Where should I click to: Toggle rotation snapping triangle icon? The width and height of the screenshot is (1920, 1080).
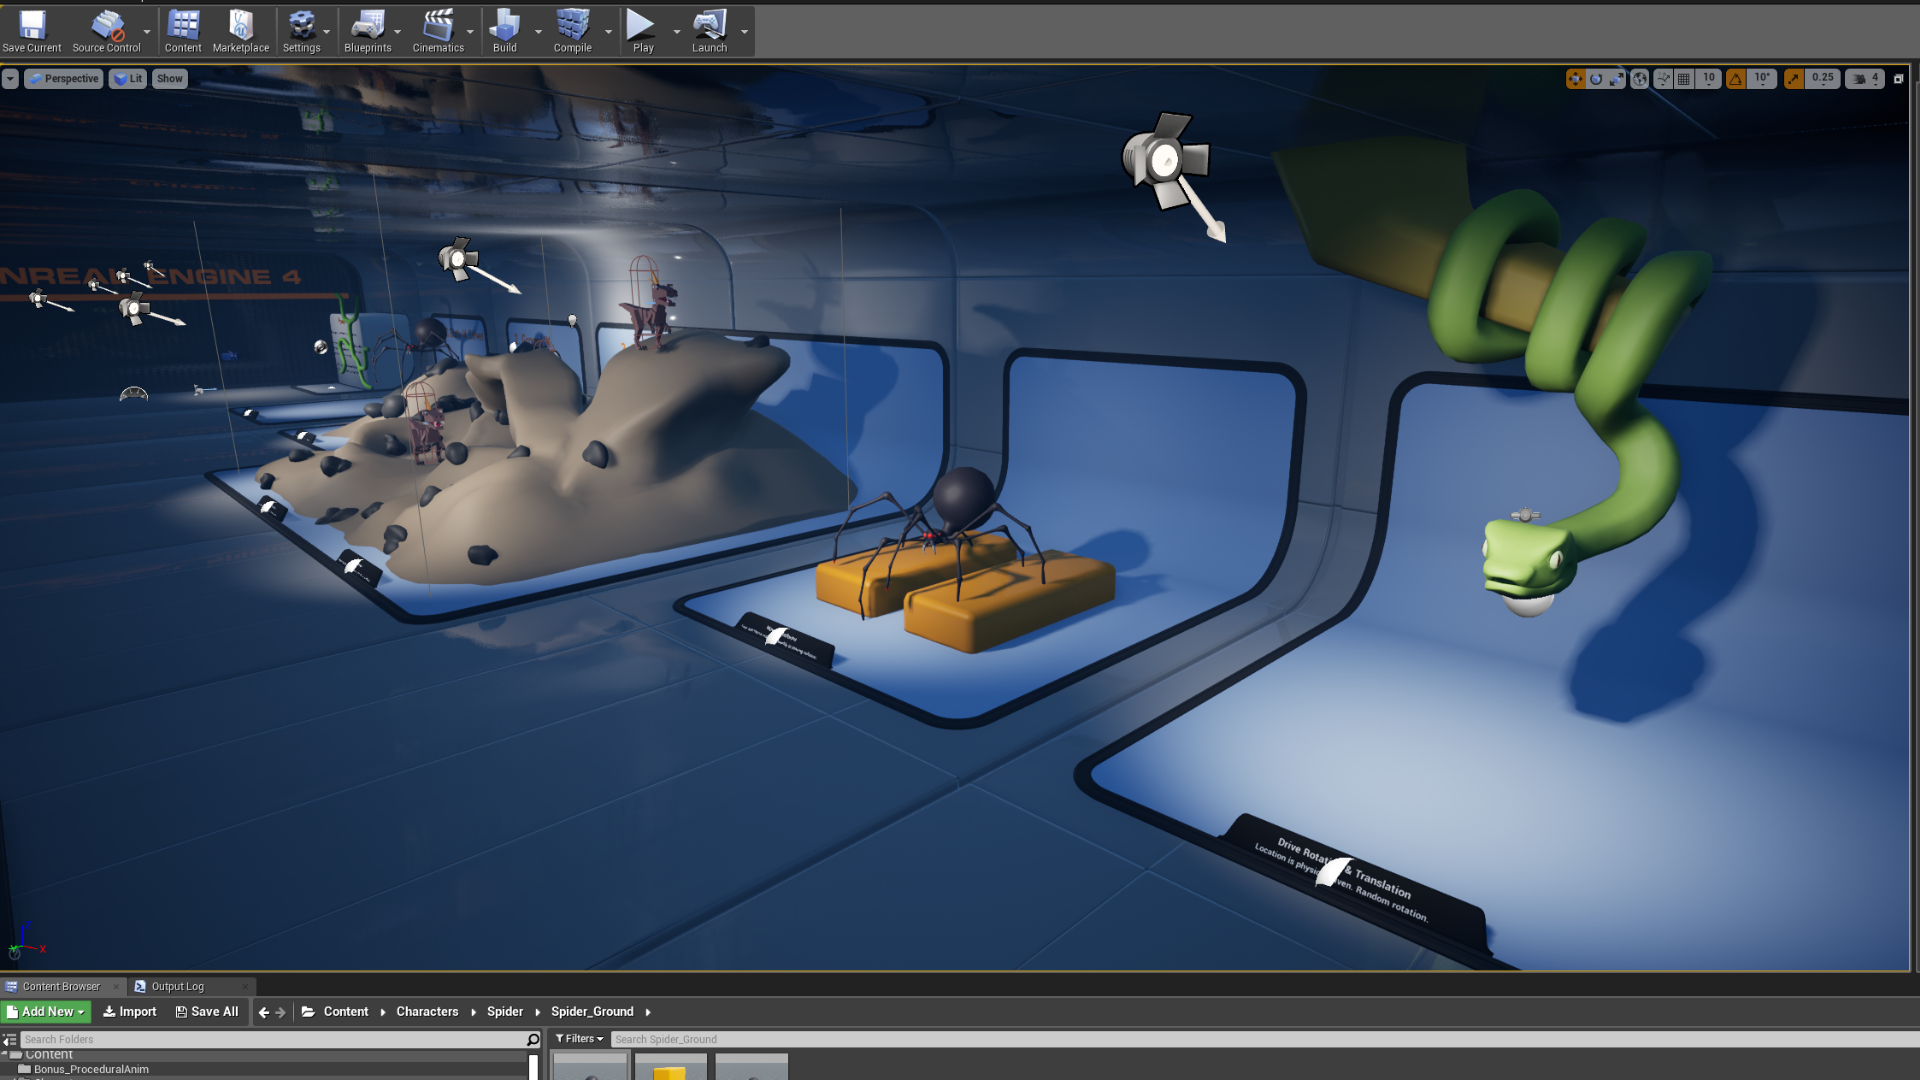click(x=1736, y=79)
